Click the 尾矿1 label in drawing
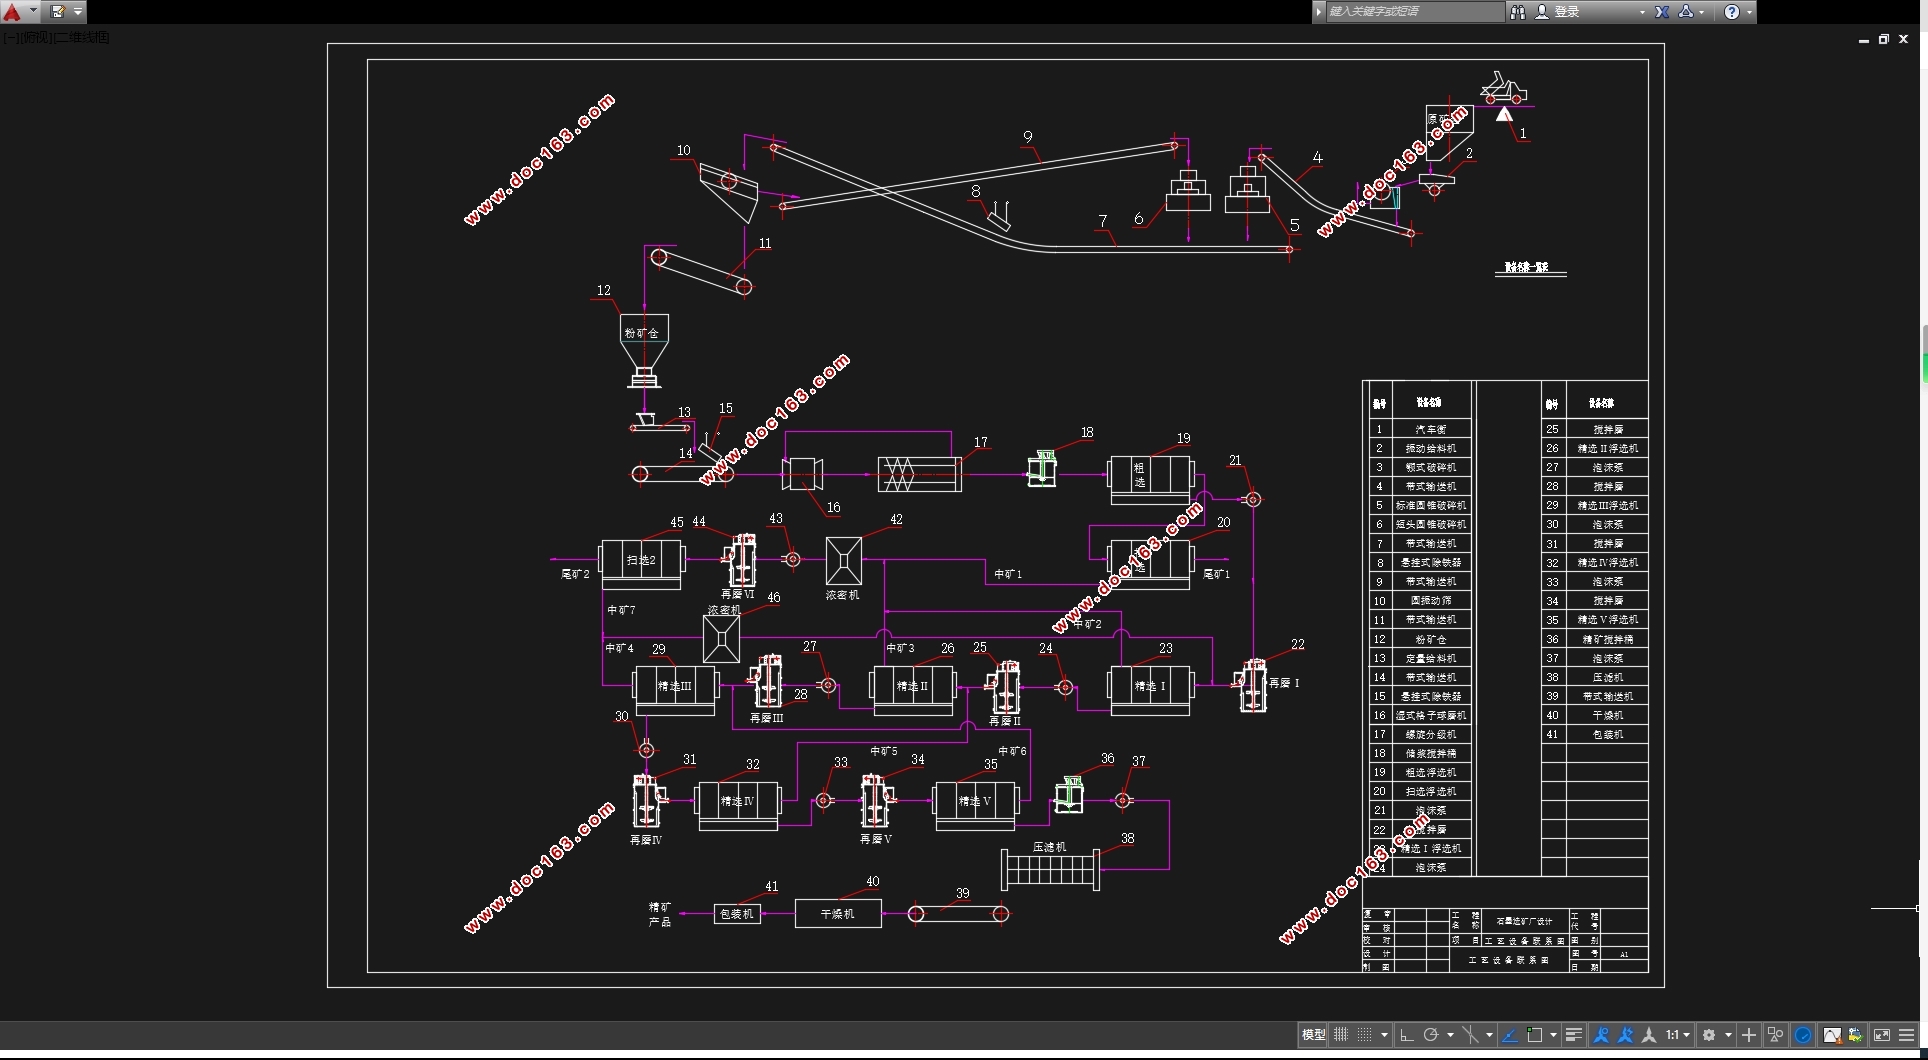 point(1216,574)
